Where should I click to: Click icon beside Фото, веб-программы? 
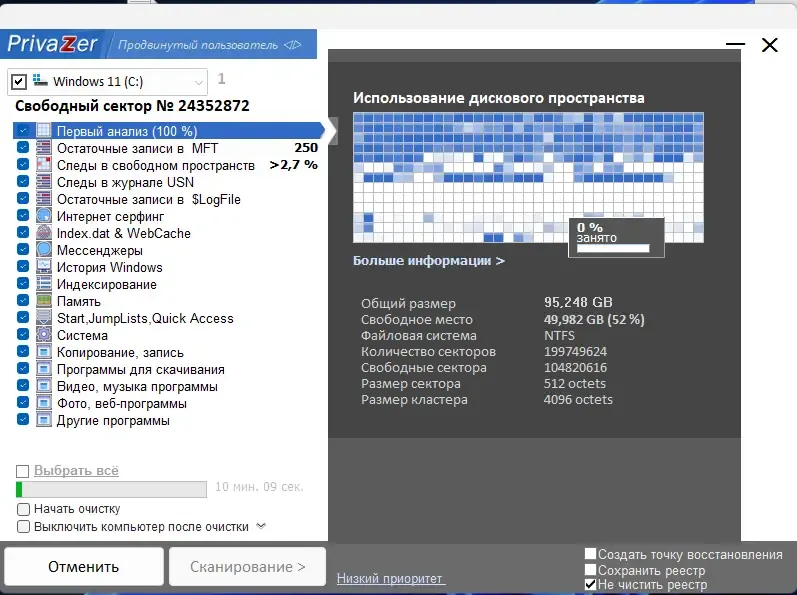[x=44, y=403]
